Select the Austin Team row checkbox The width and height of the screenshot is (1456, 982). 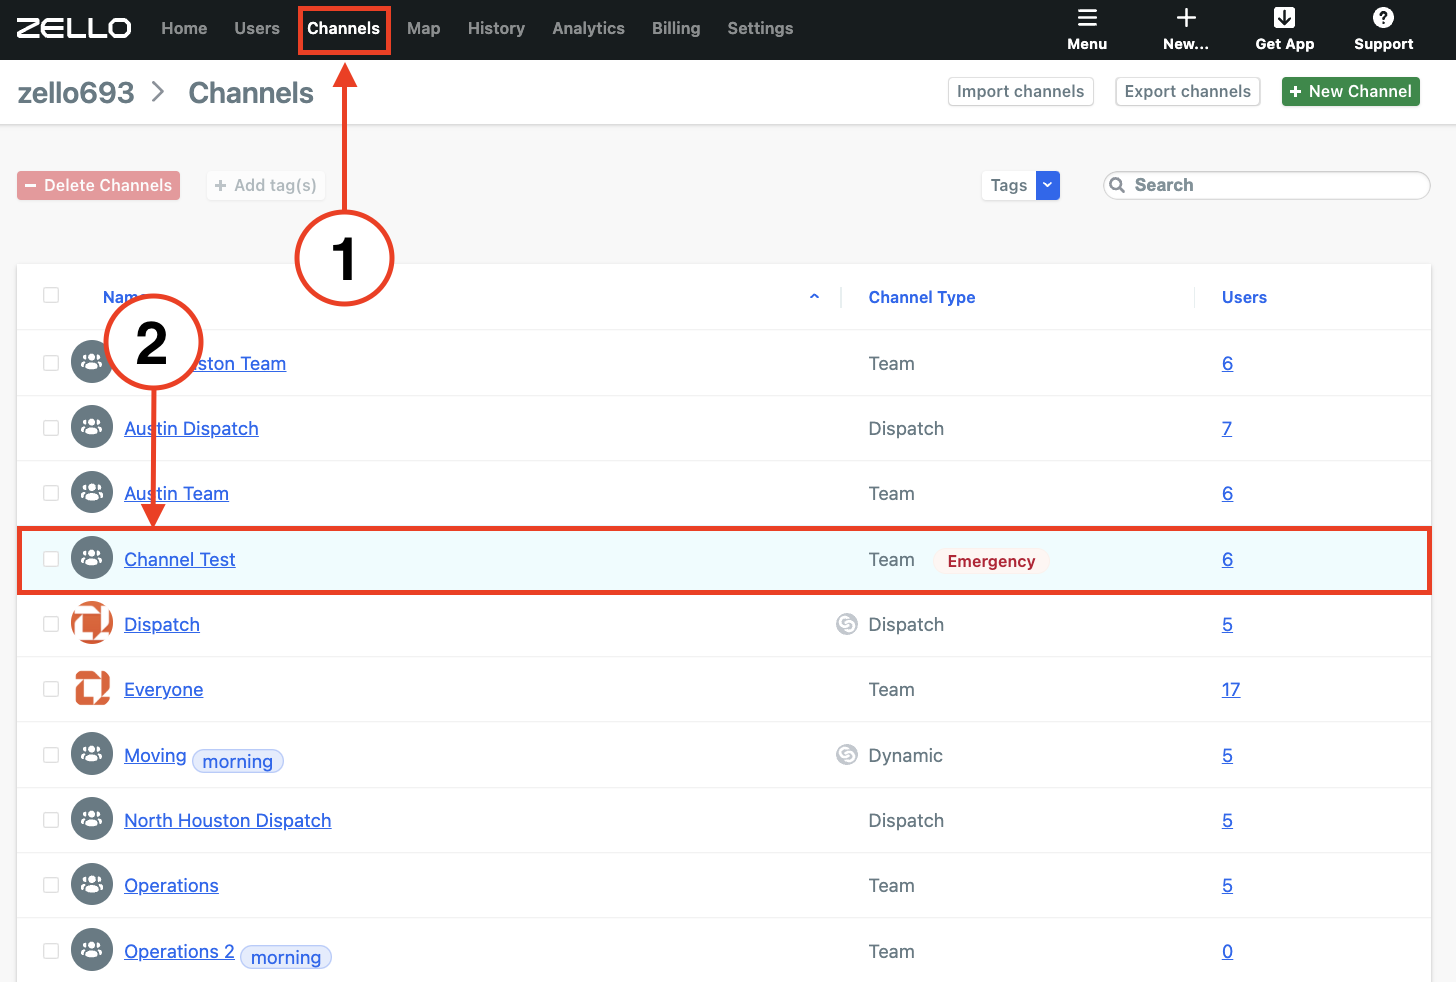click(51, 493)
